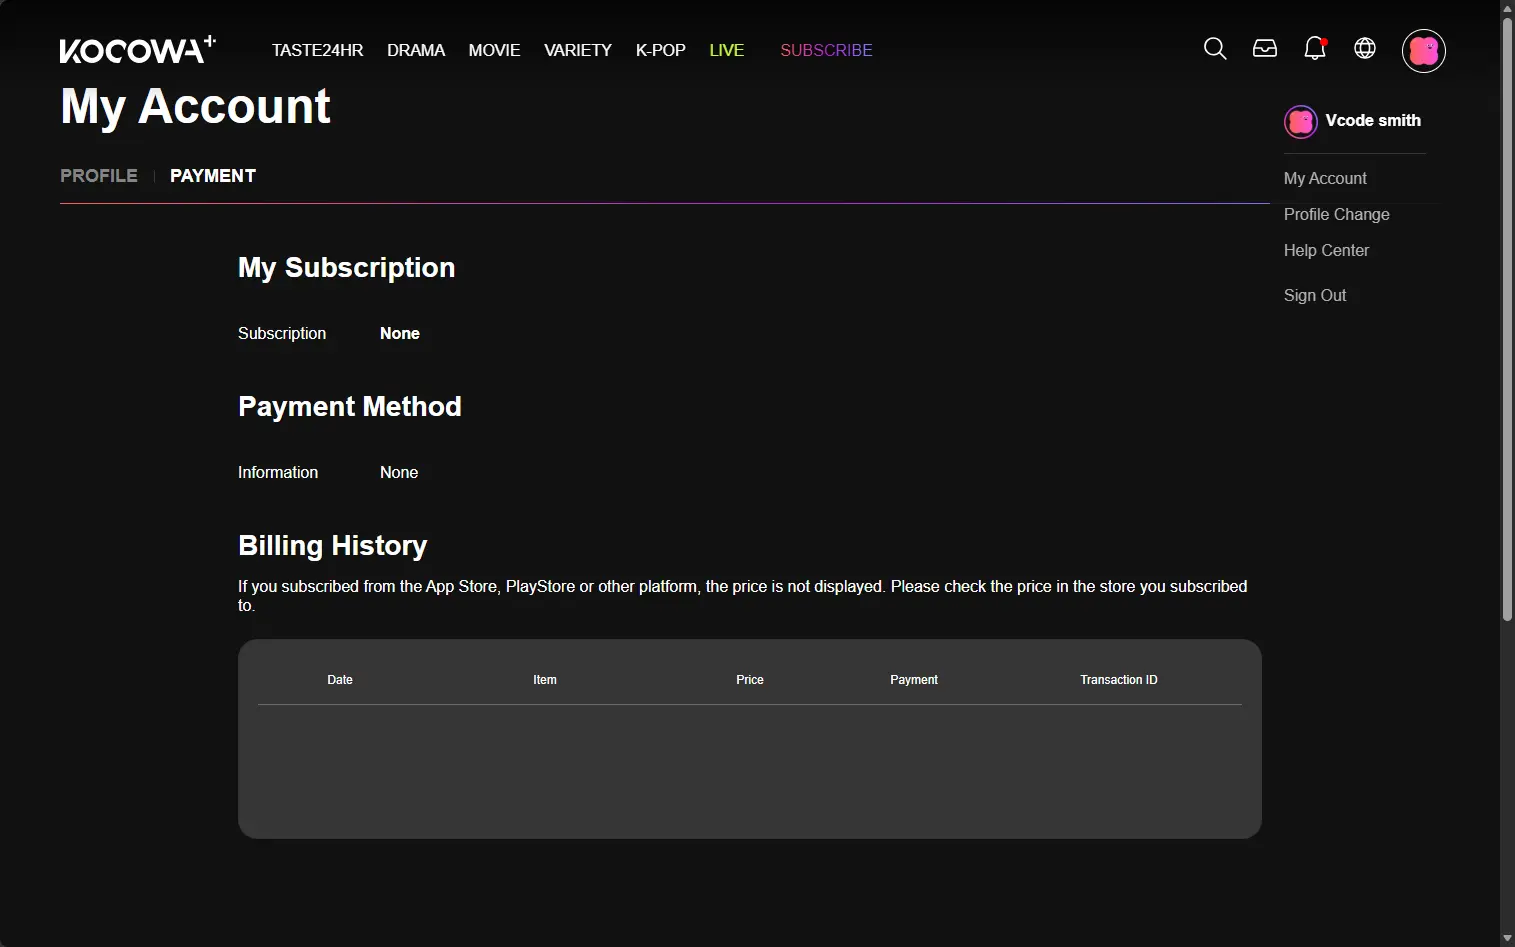Click the profile avatar in top bar
Viewport: 1515px width, 947px height.
pyautogui.click(x=1424, y=51)
